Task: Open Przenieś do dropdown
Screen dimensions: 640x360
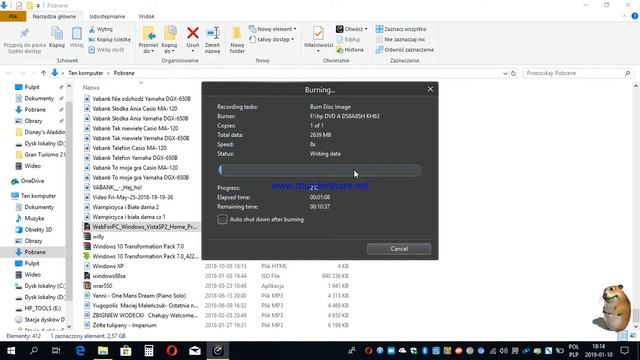Action: click(148, 40)
